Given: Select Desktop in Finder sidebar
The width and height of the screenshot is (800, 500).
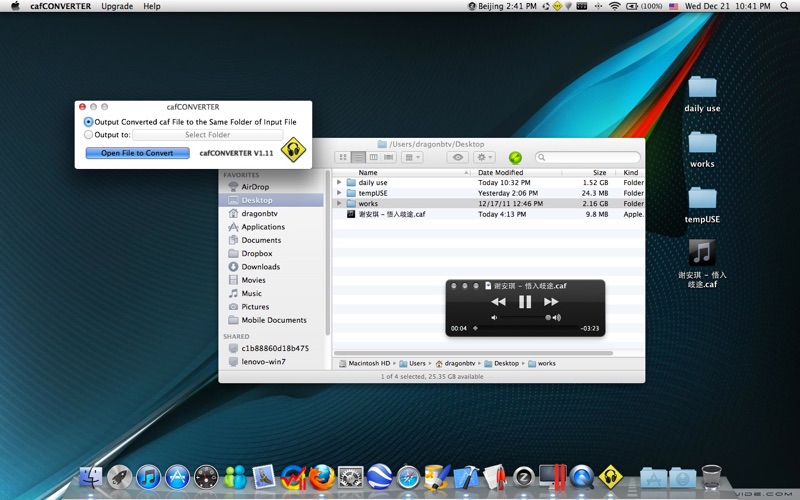Looking at the screenshot, I should (x=271, y=200).
